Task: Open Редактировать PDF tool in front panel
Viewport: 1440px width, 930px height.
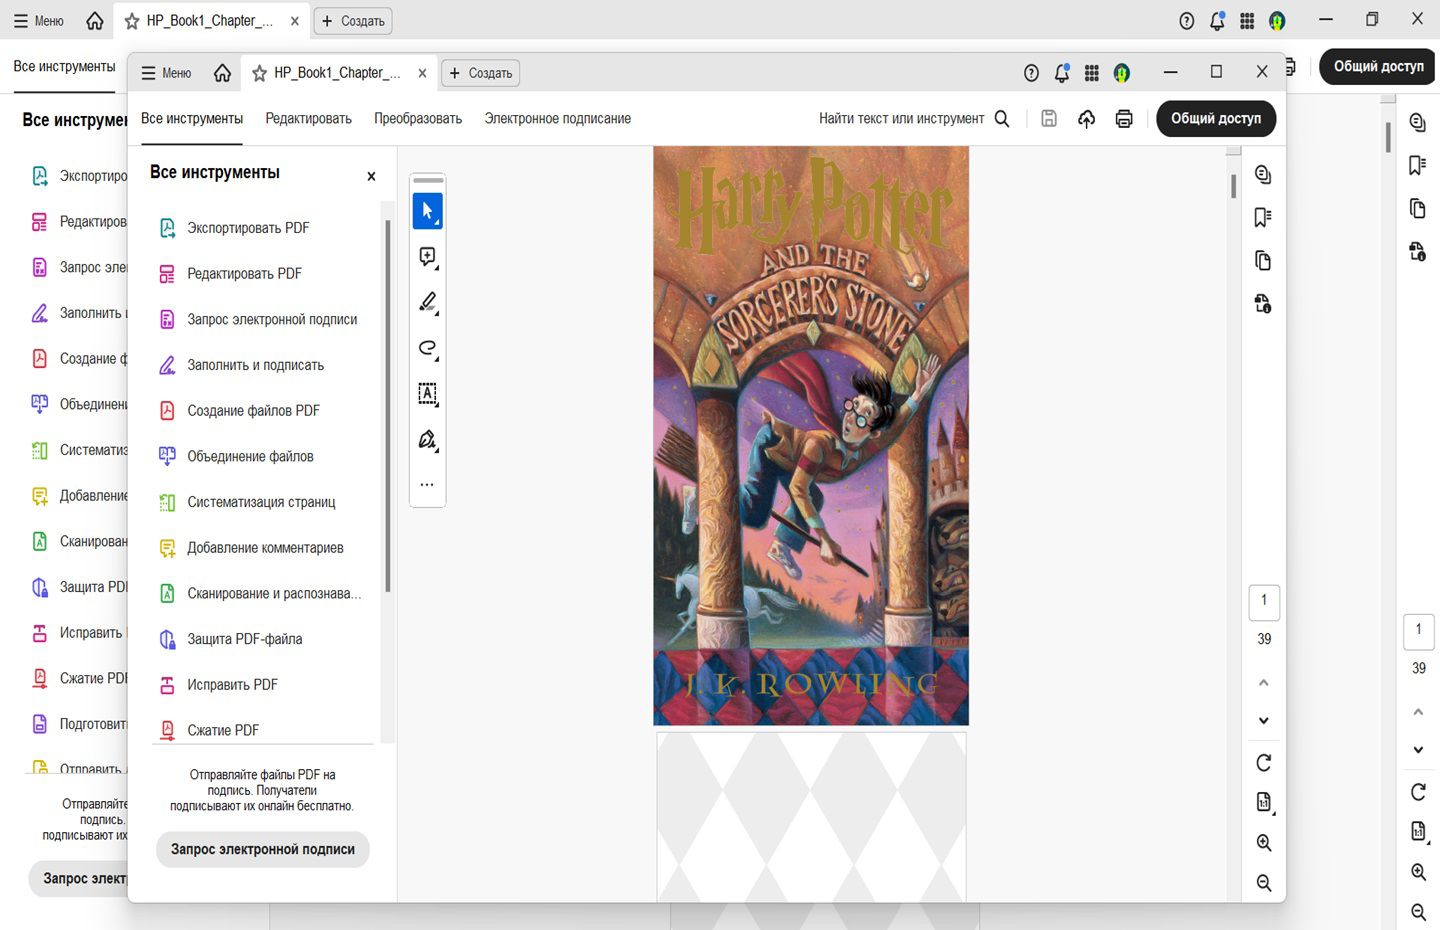Action: click(x=245, y=274)
